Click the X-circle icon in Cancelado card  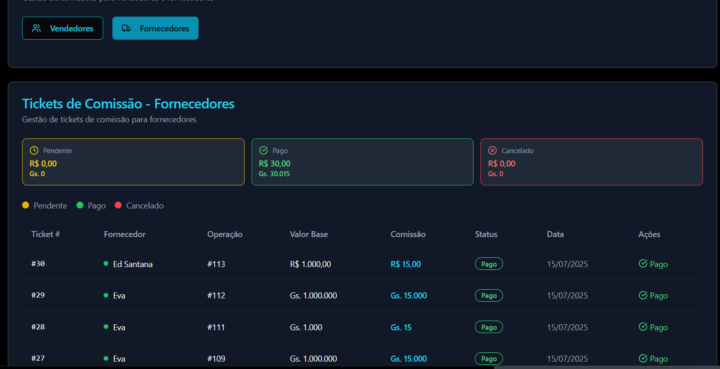tap(492, 150)
